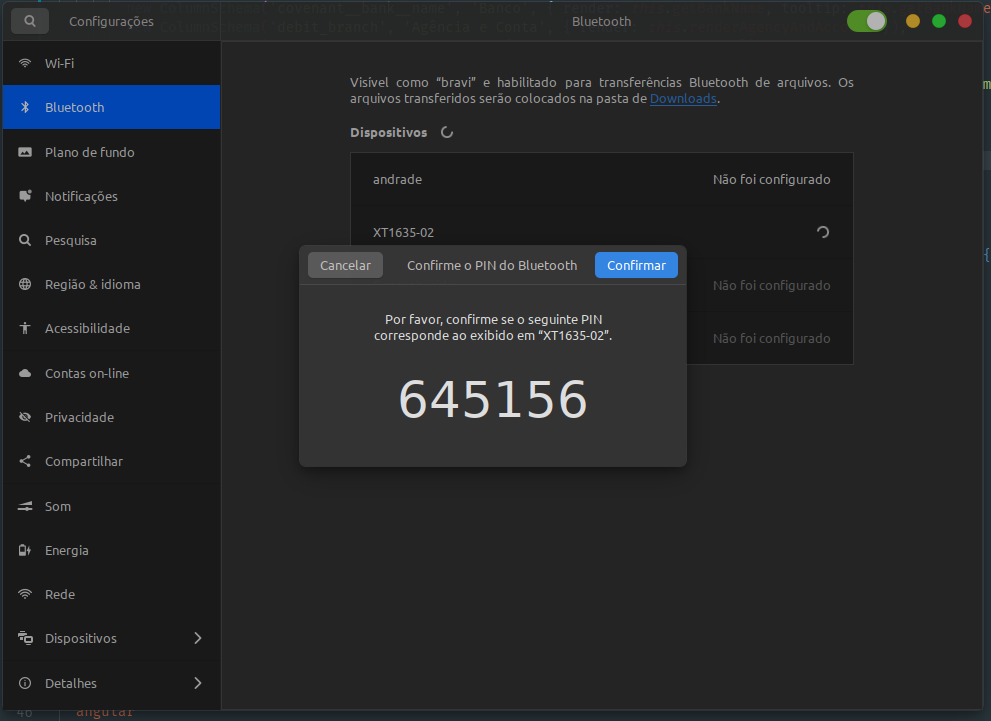Open the Plano de fundo settings
This screenshot has width=991, height=721.
coord(111,152)
